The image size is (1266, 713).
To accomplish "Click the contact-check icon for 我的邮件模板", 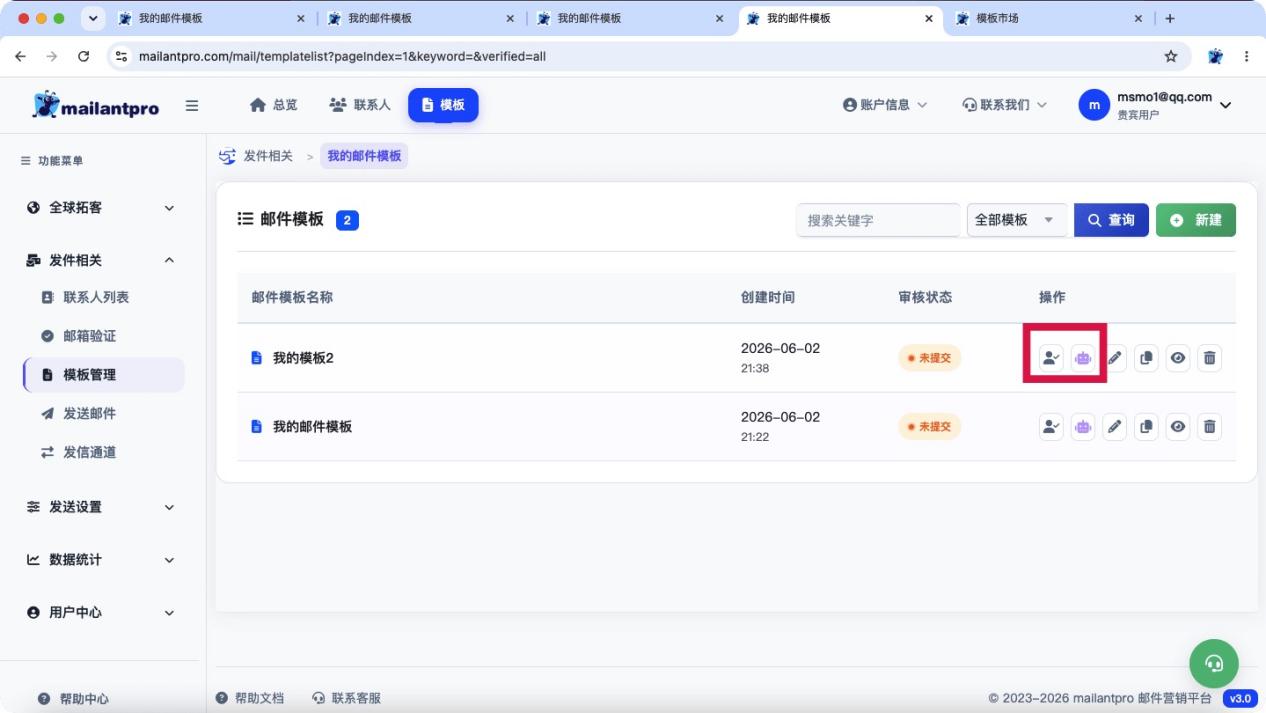I will pos(1051,427).
